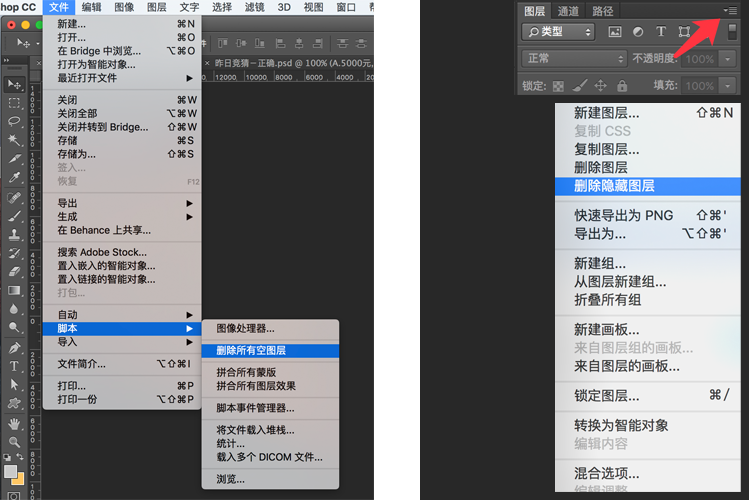The width and height of the screenshot is (750, 500).
Task: Toggle layer filtering switch on/off
Action: [x=732, y=32]
